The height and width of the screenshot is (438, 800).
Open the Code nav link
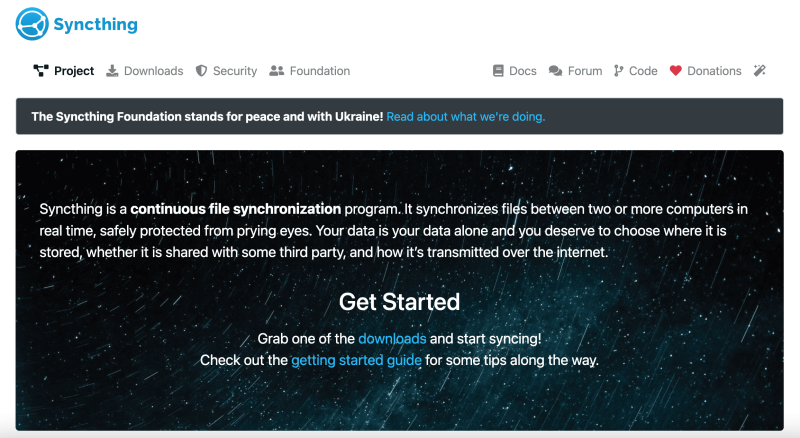click(x=643, y=71)
